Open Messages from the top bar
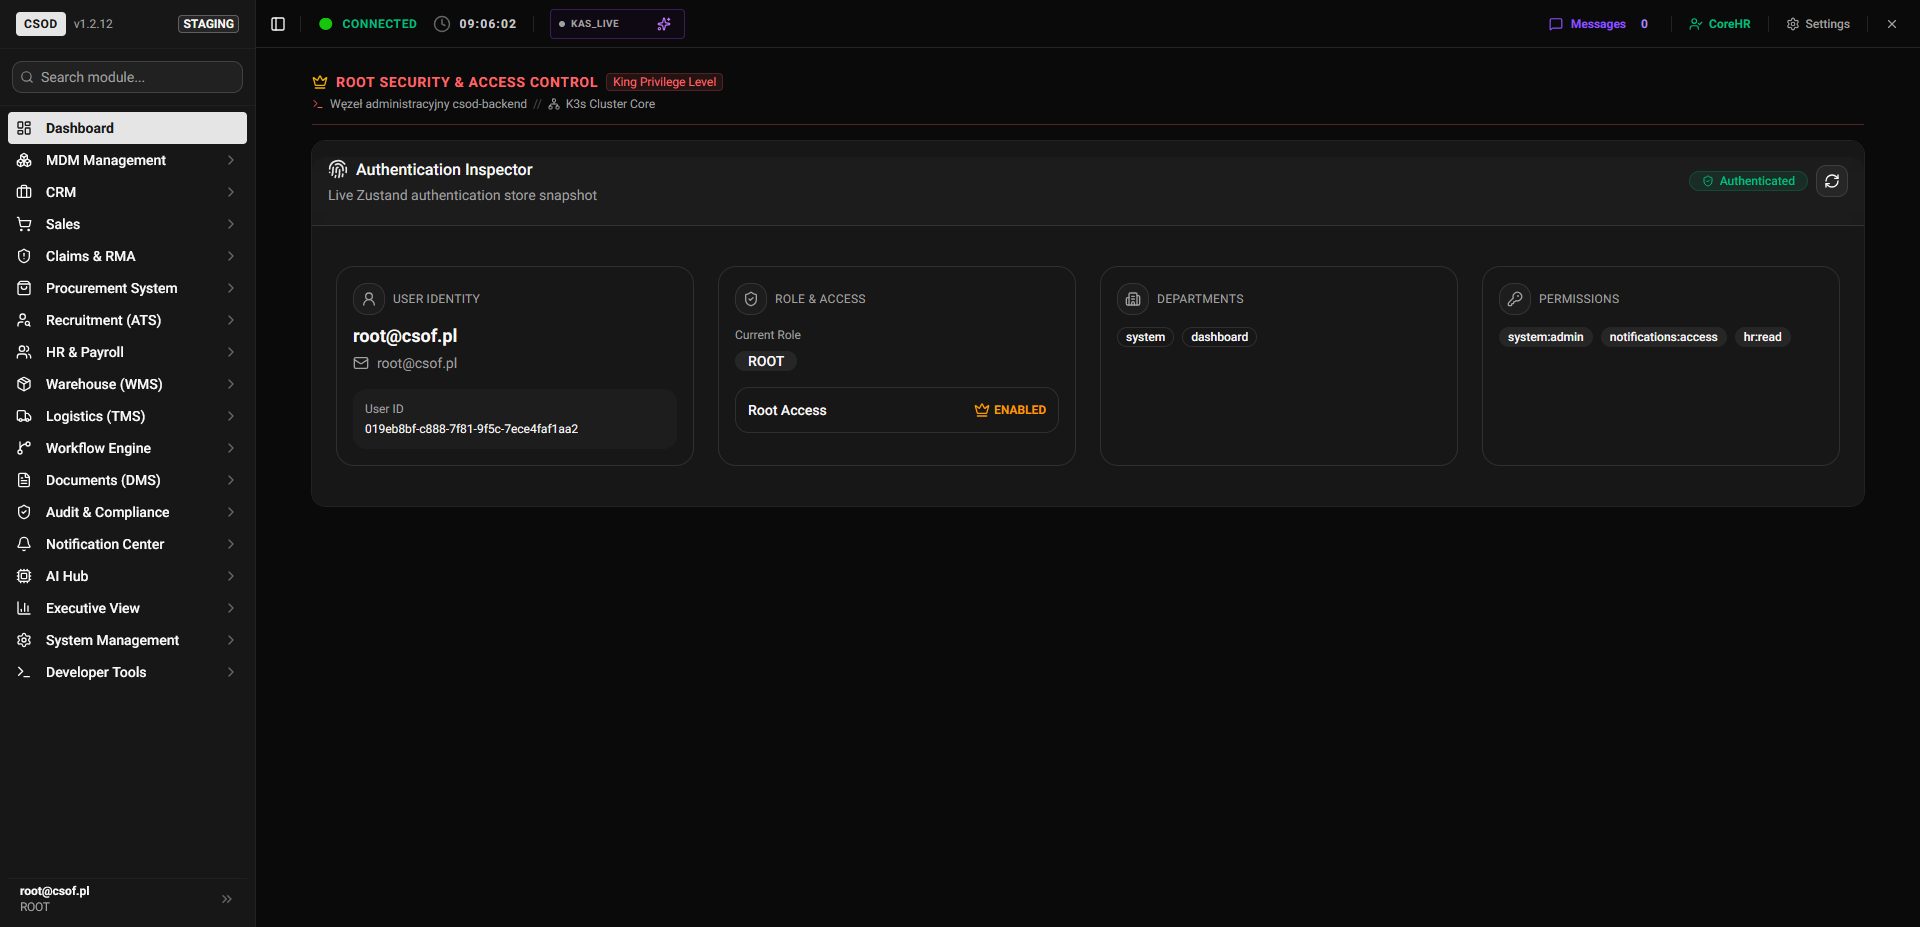This screenshot has height=927, width=1920. [x=1598, y=24]
